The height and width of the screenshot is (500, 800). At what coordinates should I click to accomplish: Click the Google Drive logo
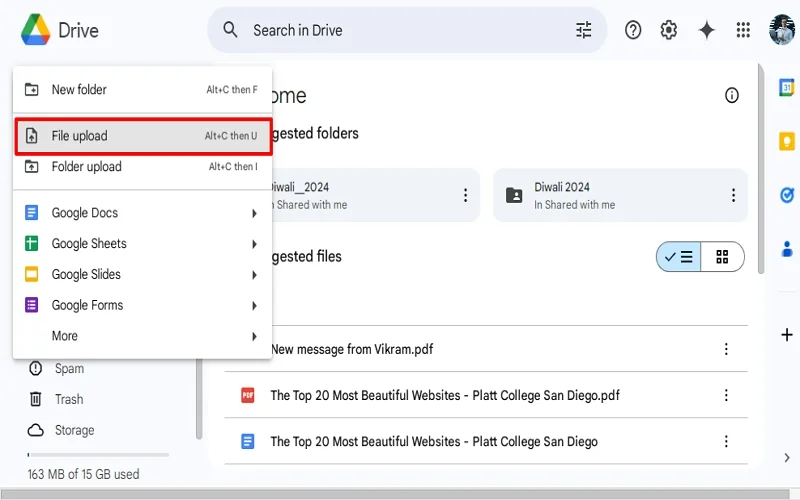35,30
